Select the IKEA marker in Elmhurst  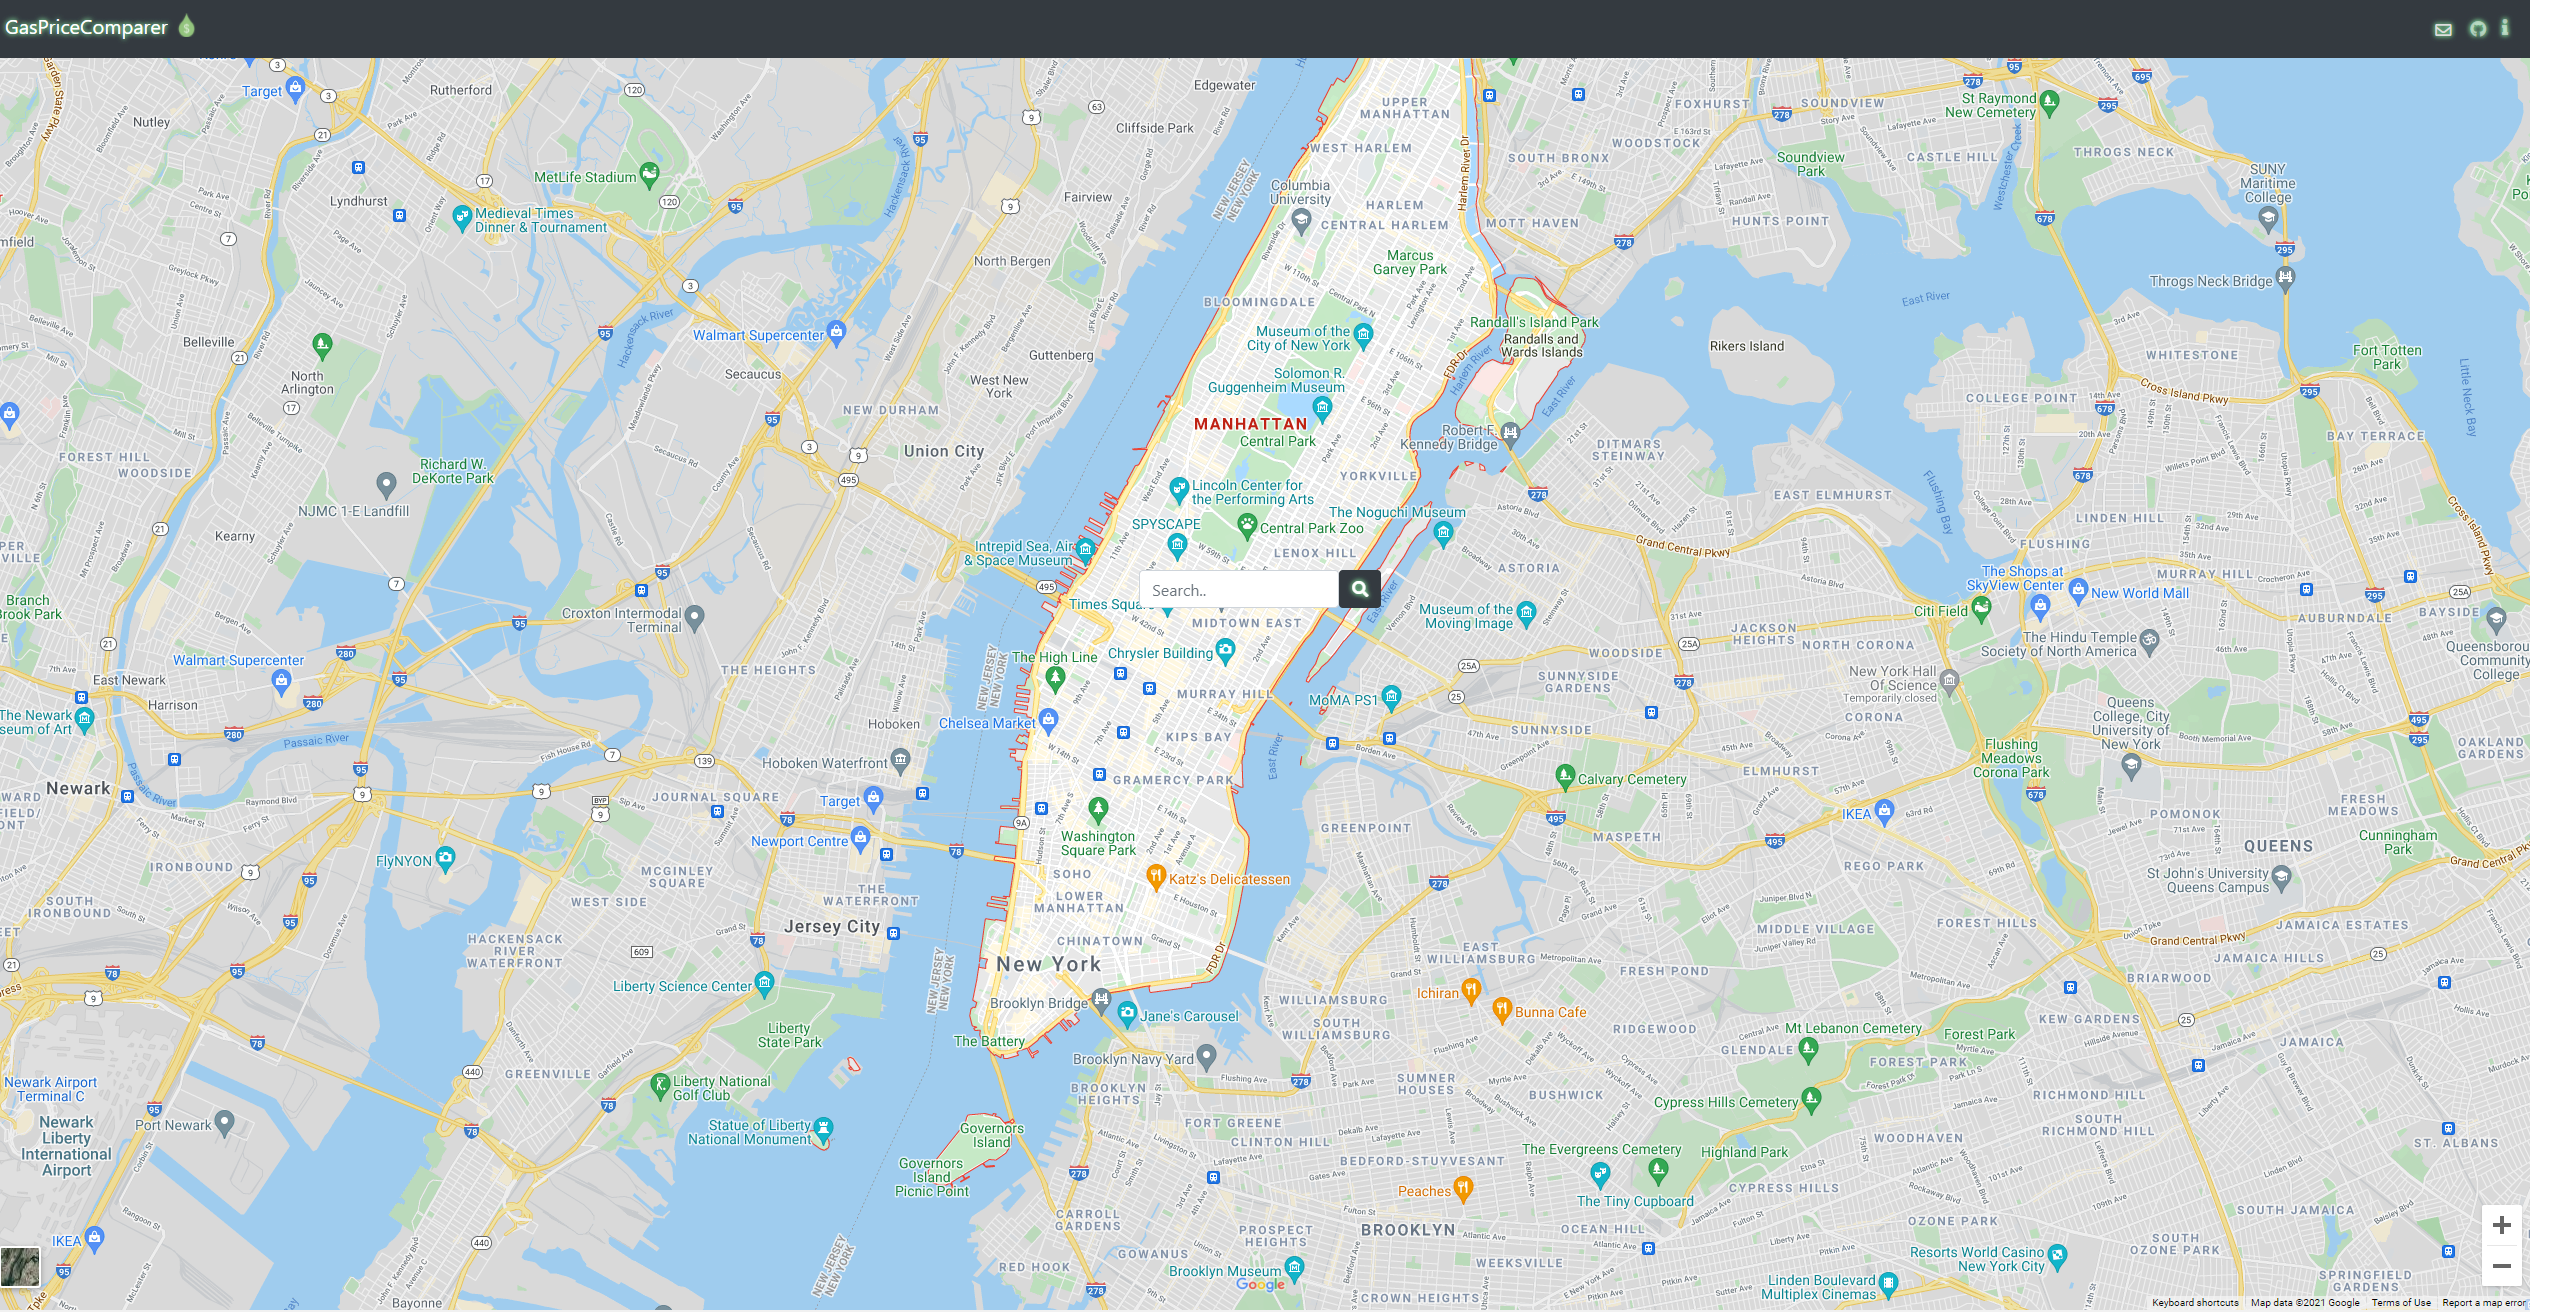[x=1884, y=810]
